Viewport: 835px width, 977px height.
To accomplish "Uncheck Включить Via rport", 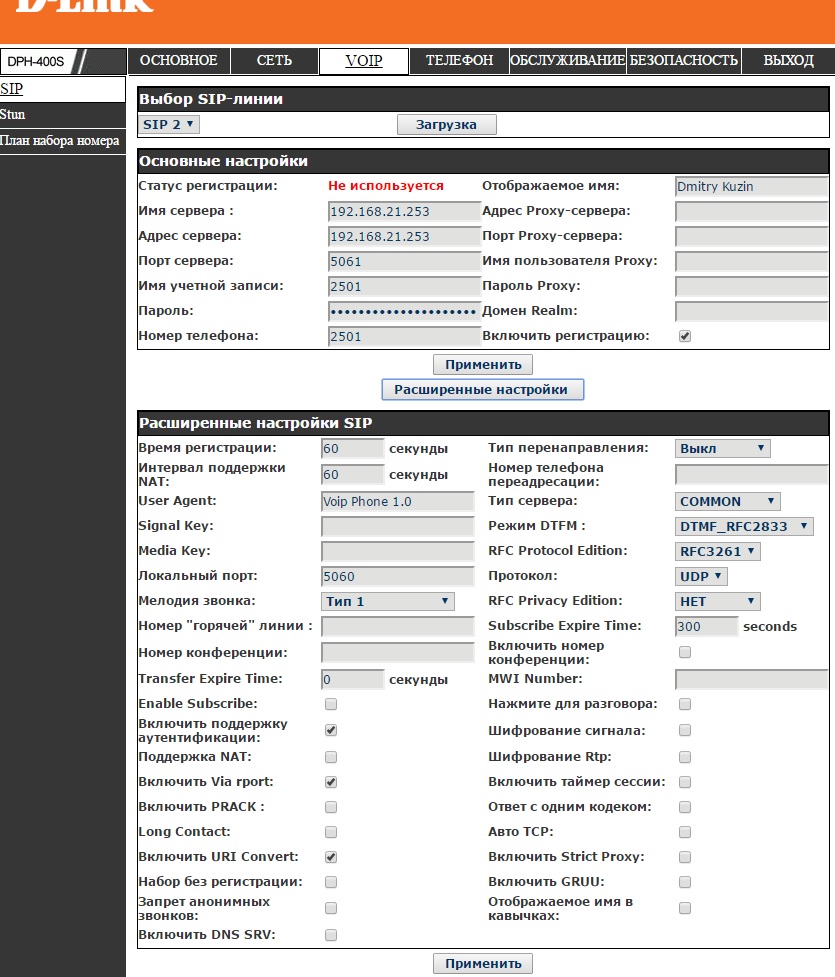I will (331, 782).
